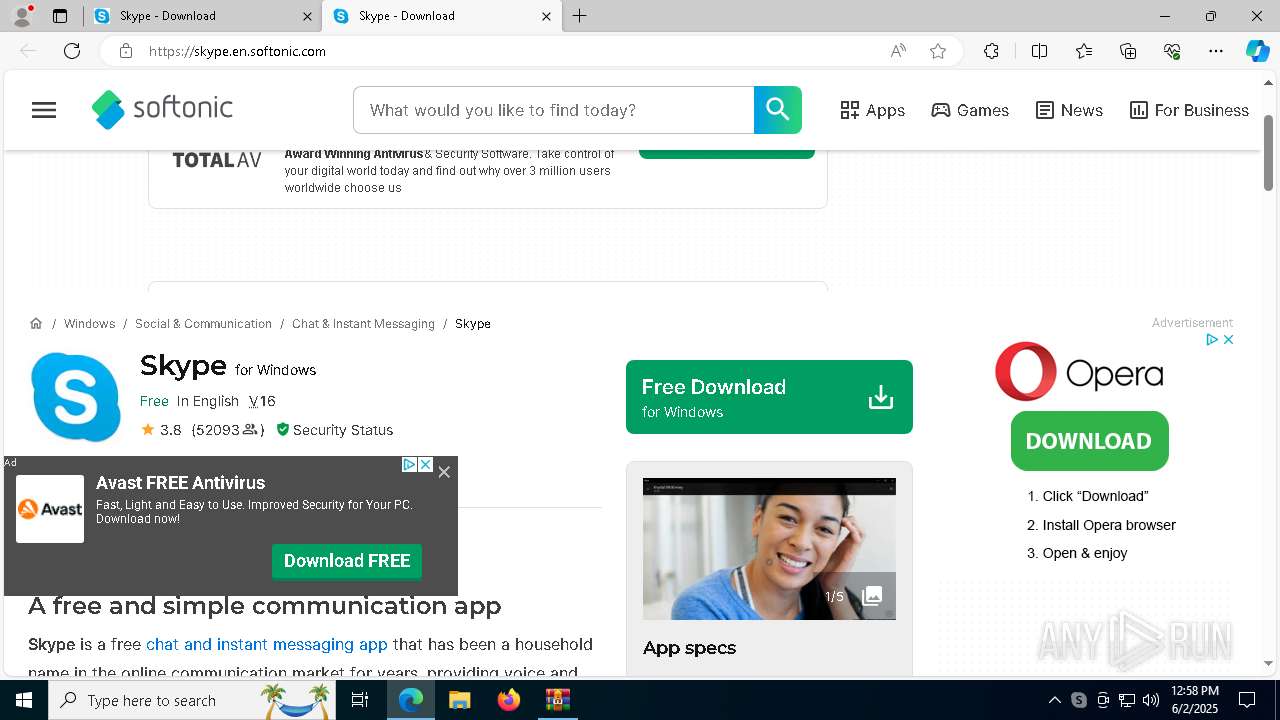Add page to favorites star

tap(938, 51)
